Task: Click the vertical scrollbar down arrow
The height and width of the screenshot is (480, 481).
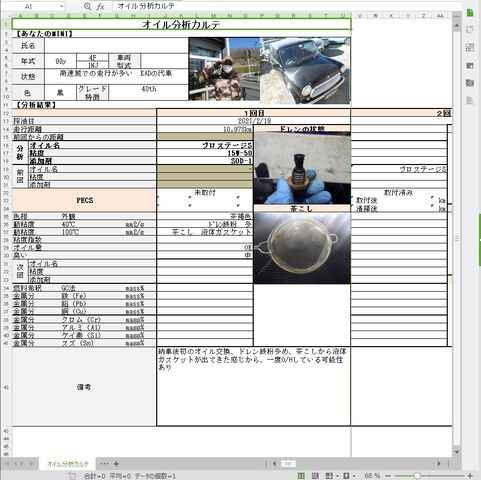Action: pos(457,452)
